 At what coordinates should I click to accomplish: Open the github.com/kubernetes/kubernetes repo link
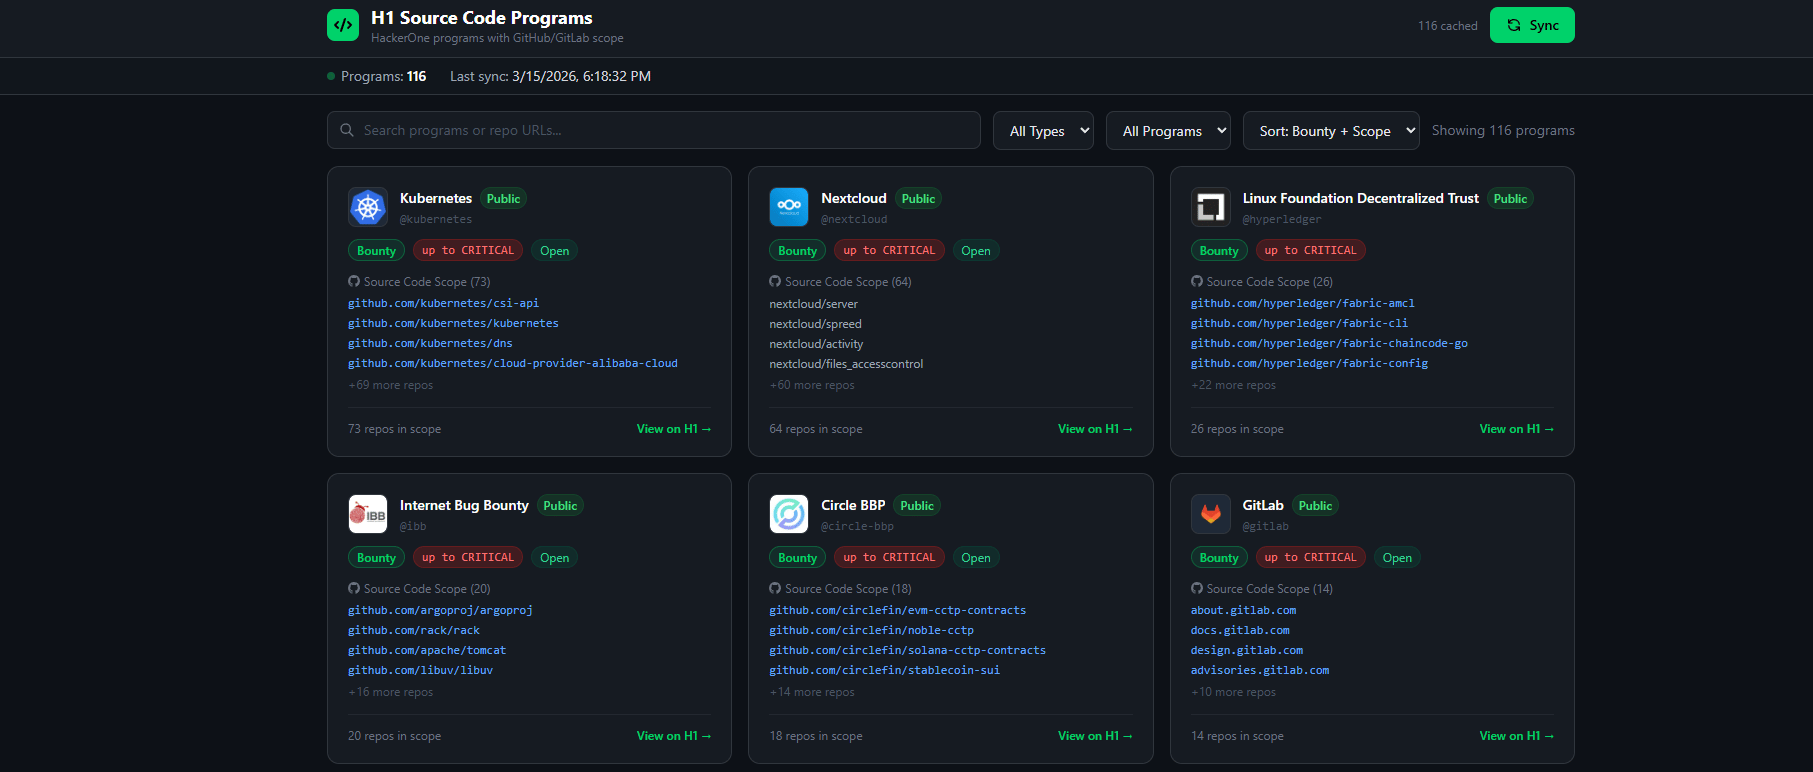453,323
